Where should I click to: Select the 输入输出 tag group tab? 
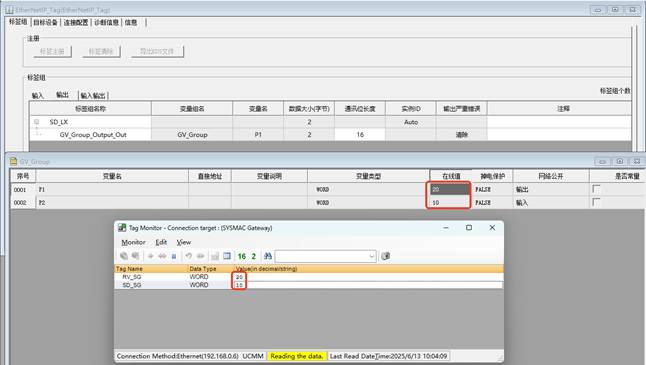93,96
